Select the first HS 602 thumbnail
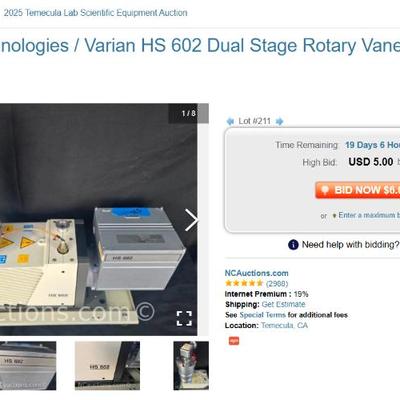Image resolution: width=400 pixels, height=400 pixels. pos(28,366)
